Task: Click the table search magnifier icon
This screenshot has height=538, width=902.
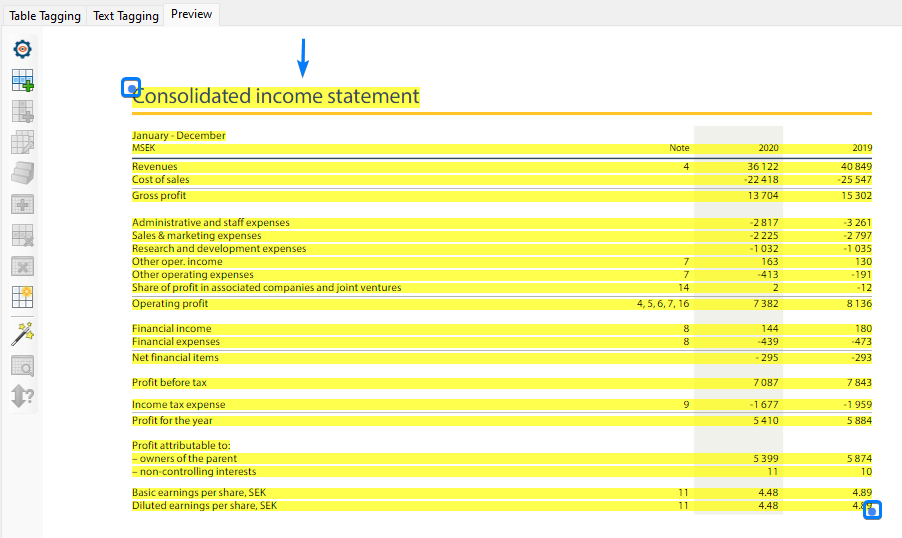Action: (22, 366)
